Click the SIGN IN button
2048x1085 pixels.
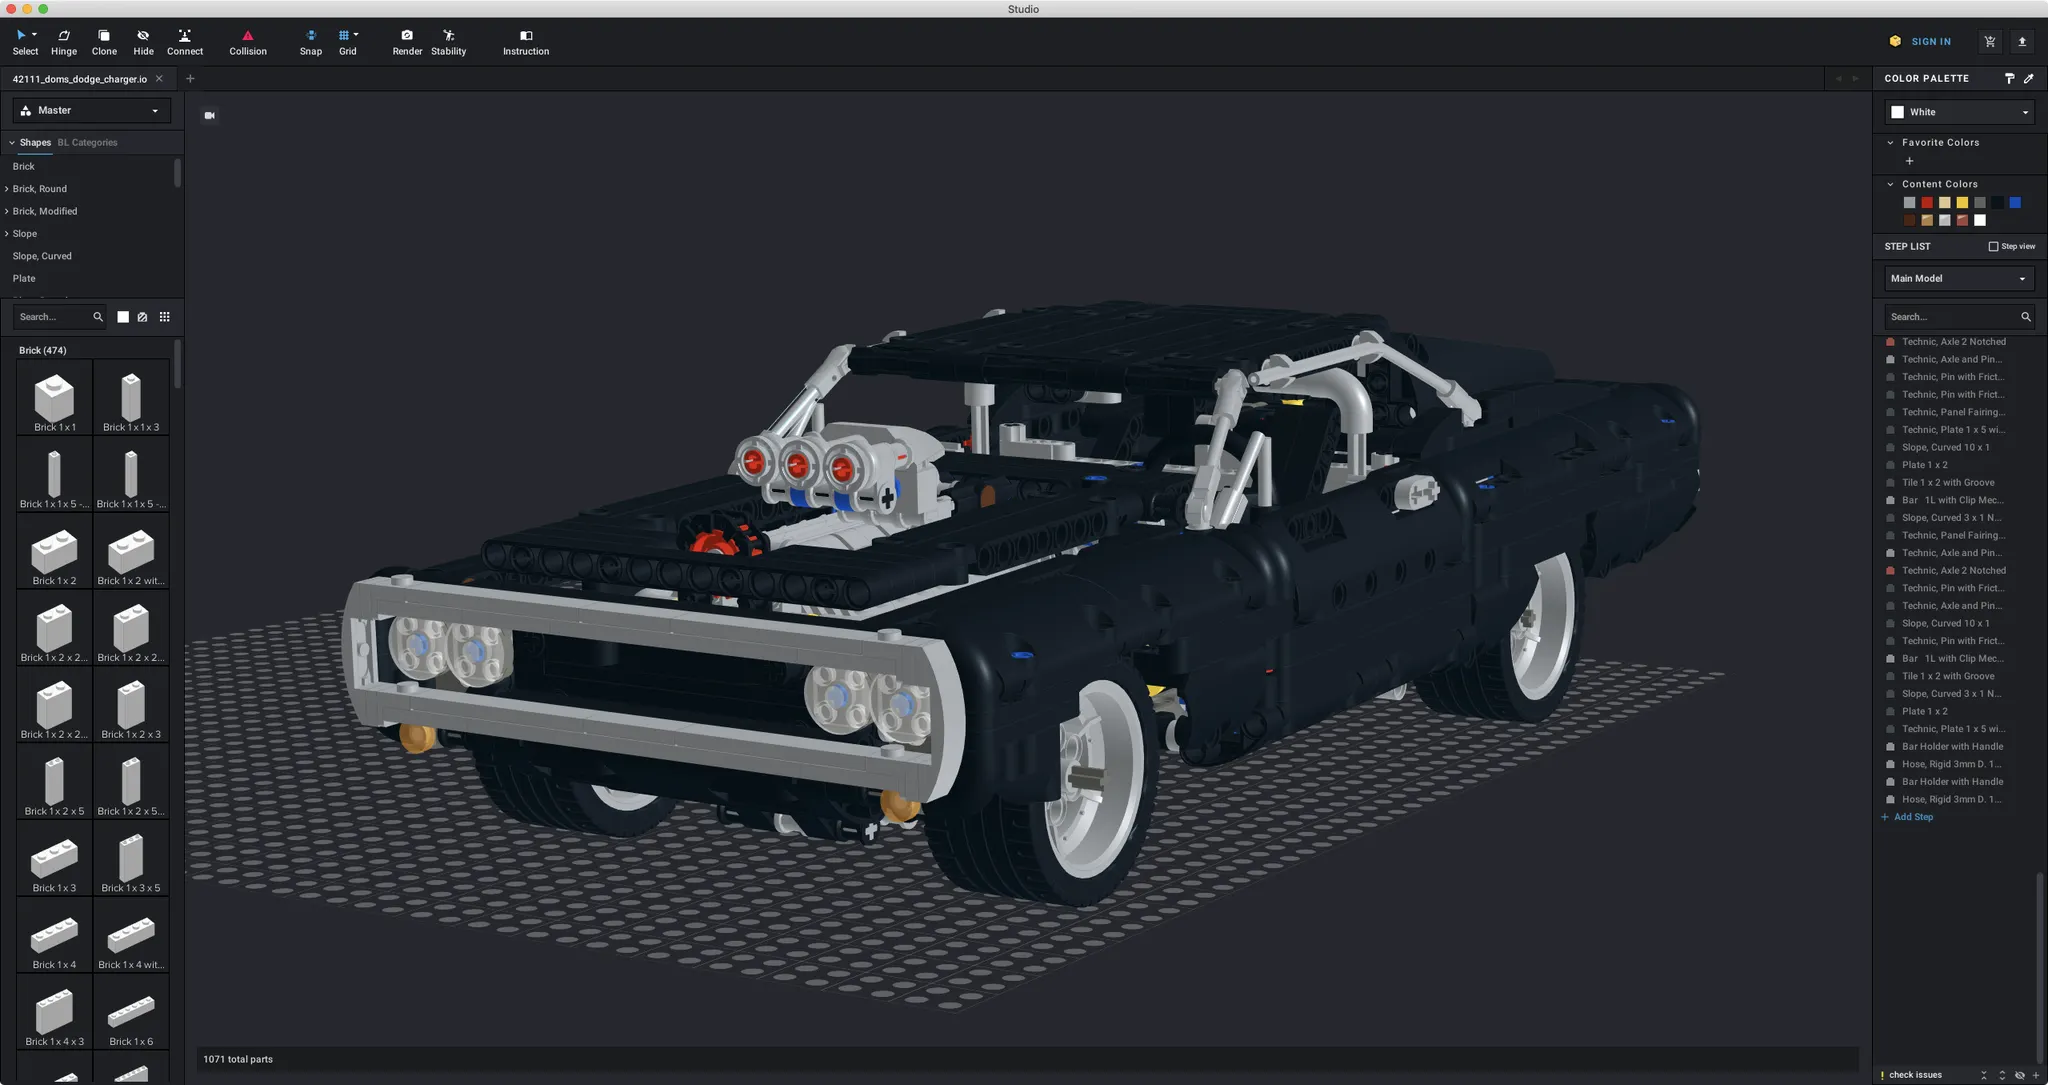coord(1930,41)
